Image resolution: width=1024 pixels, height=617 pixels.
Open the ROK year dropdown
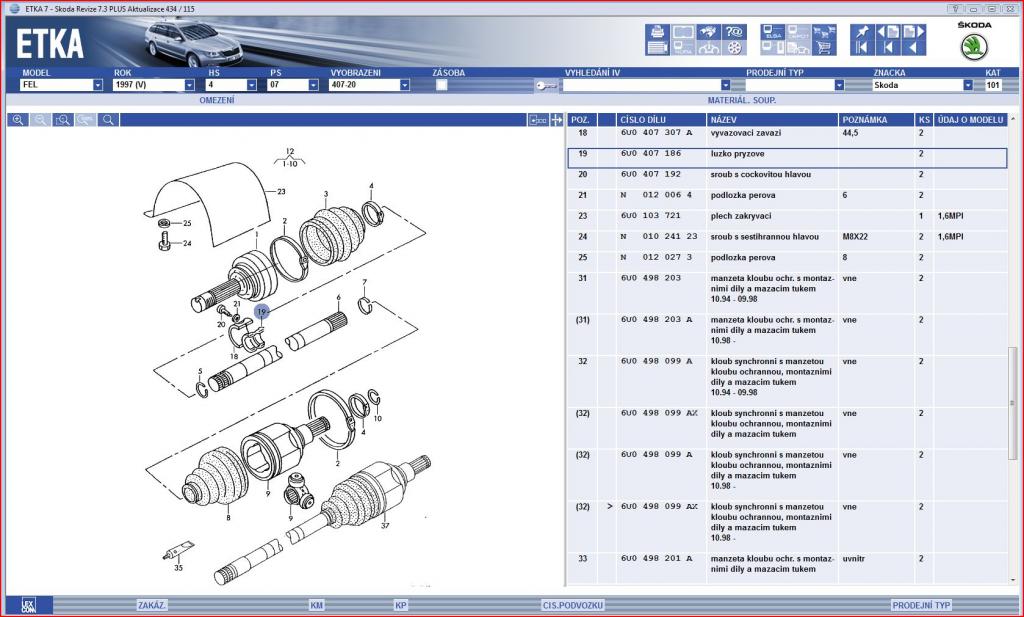click(x=189, y=85)
